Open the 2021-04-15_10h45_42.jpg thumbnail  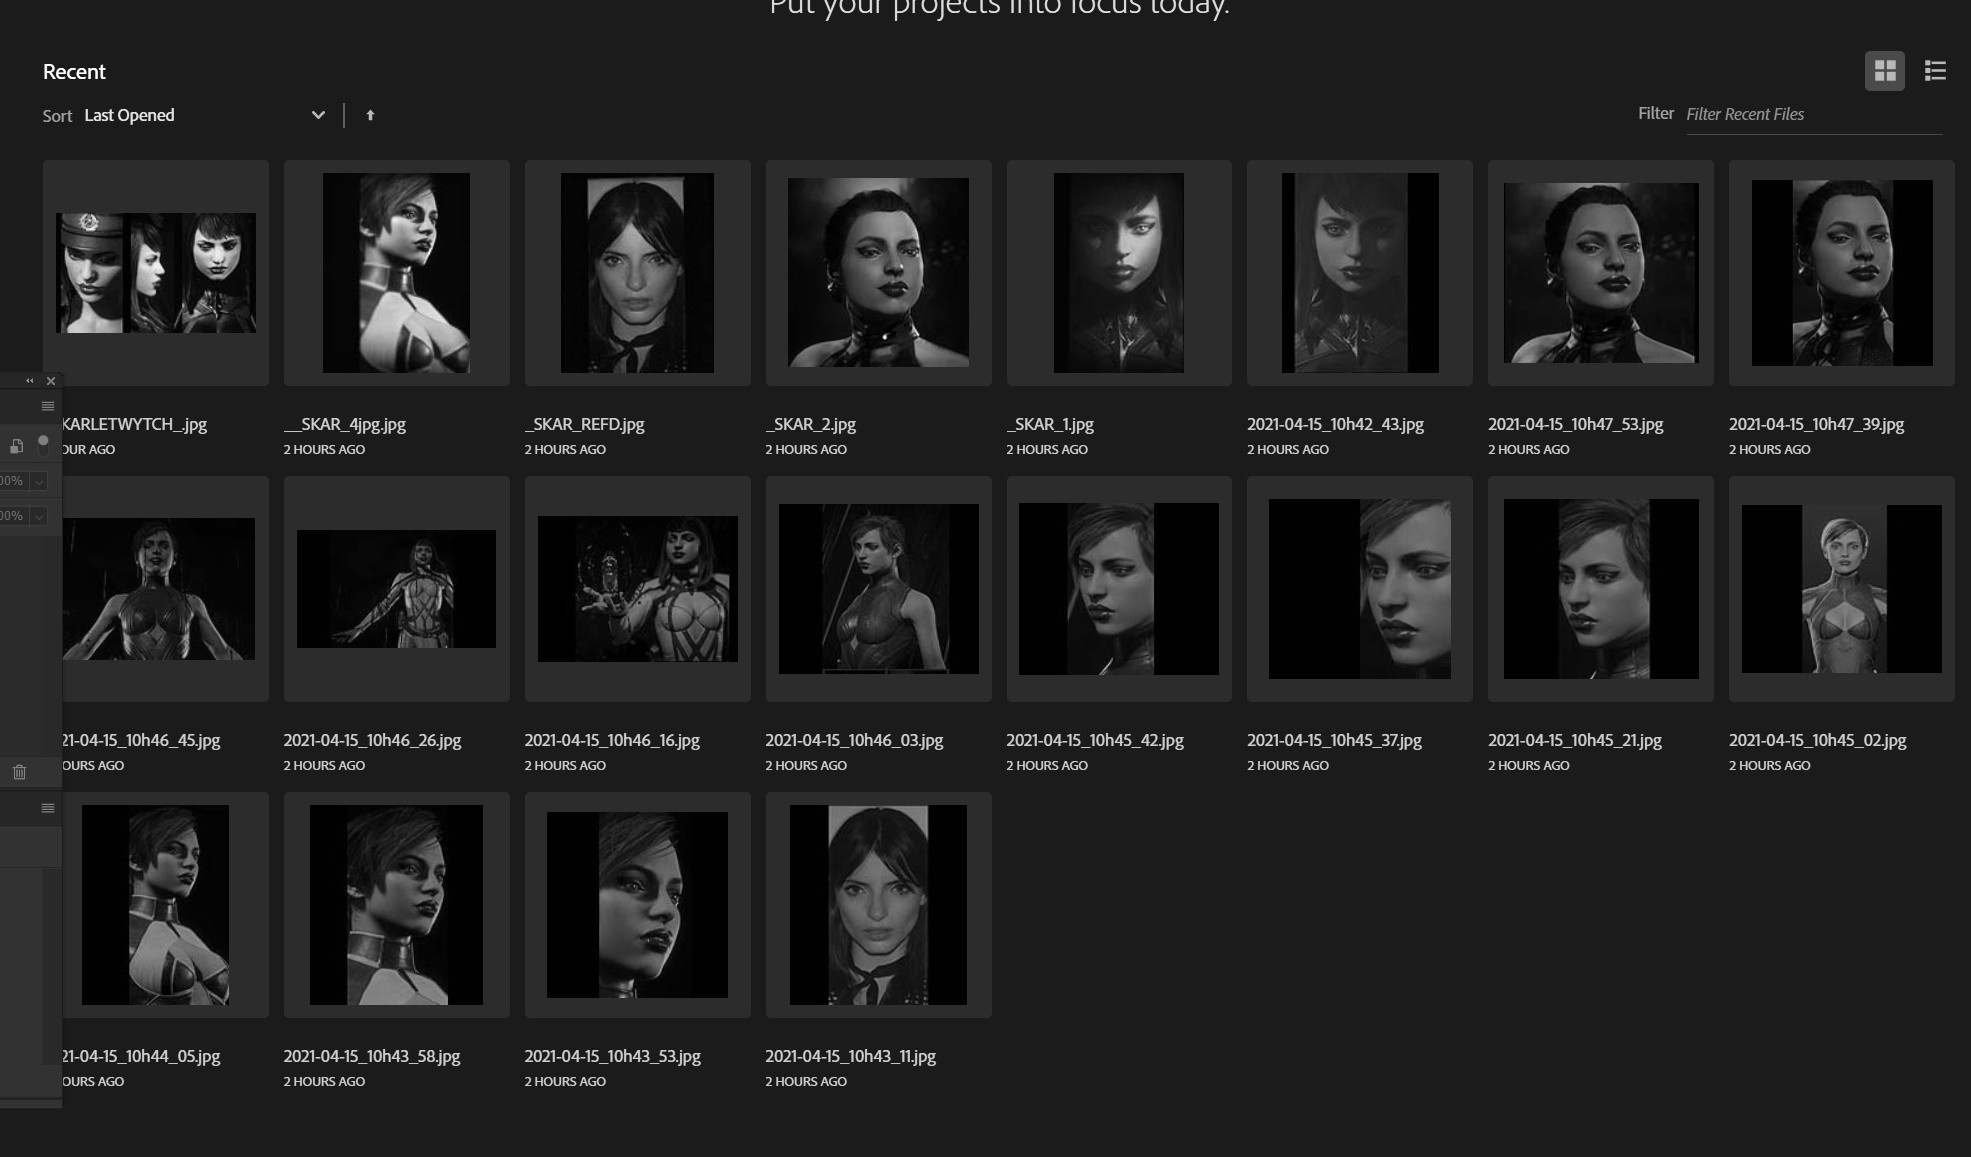1119,589
